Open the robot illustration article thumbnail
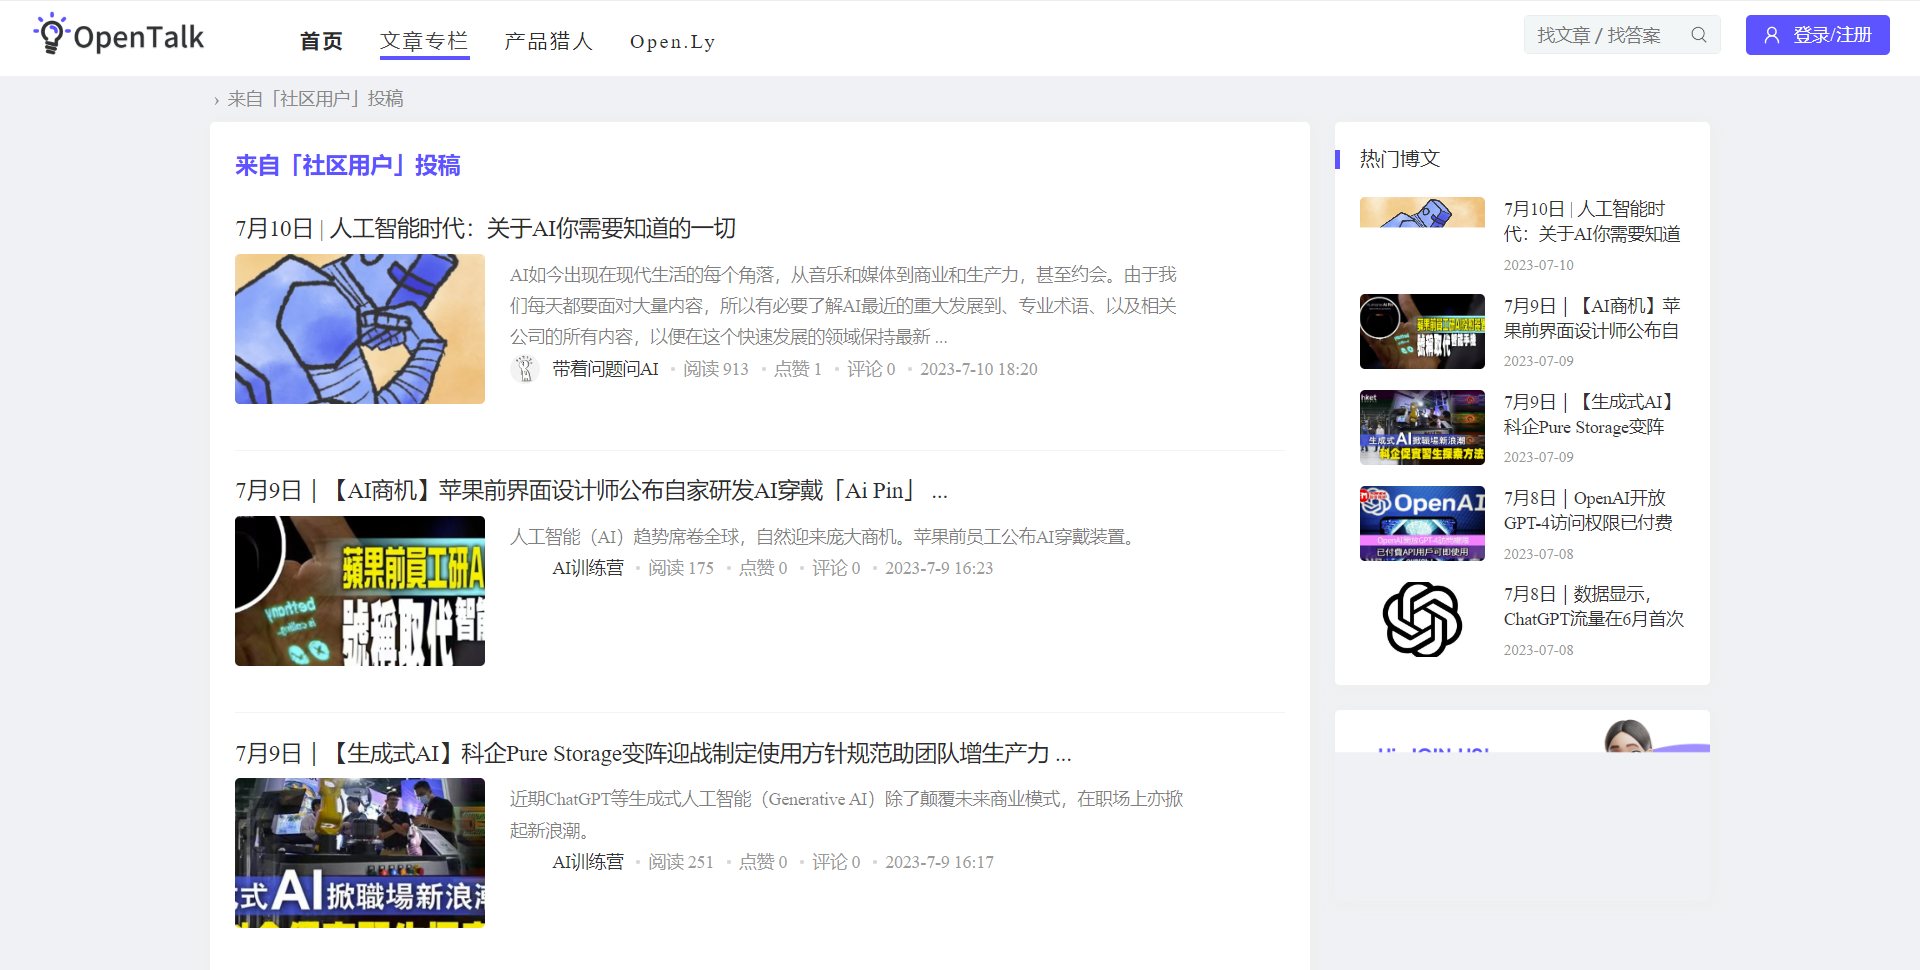The width and height of the screenshot is (1920, 970). [x=359, y=329]
